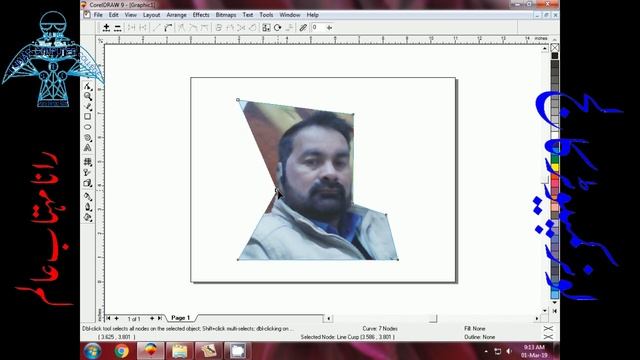640x360 pixels.
Task: Click the 'Curve: 7 Nodes' status text
Action: [380, 329]
